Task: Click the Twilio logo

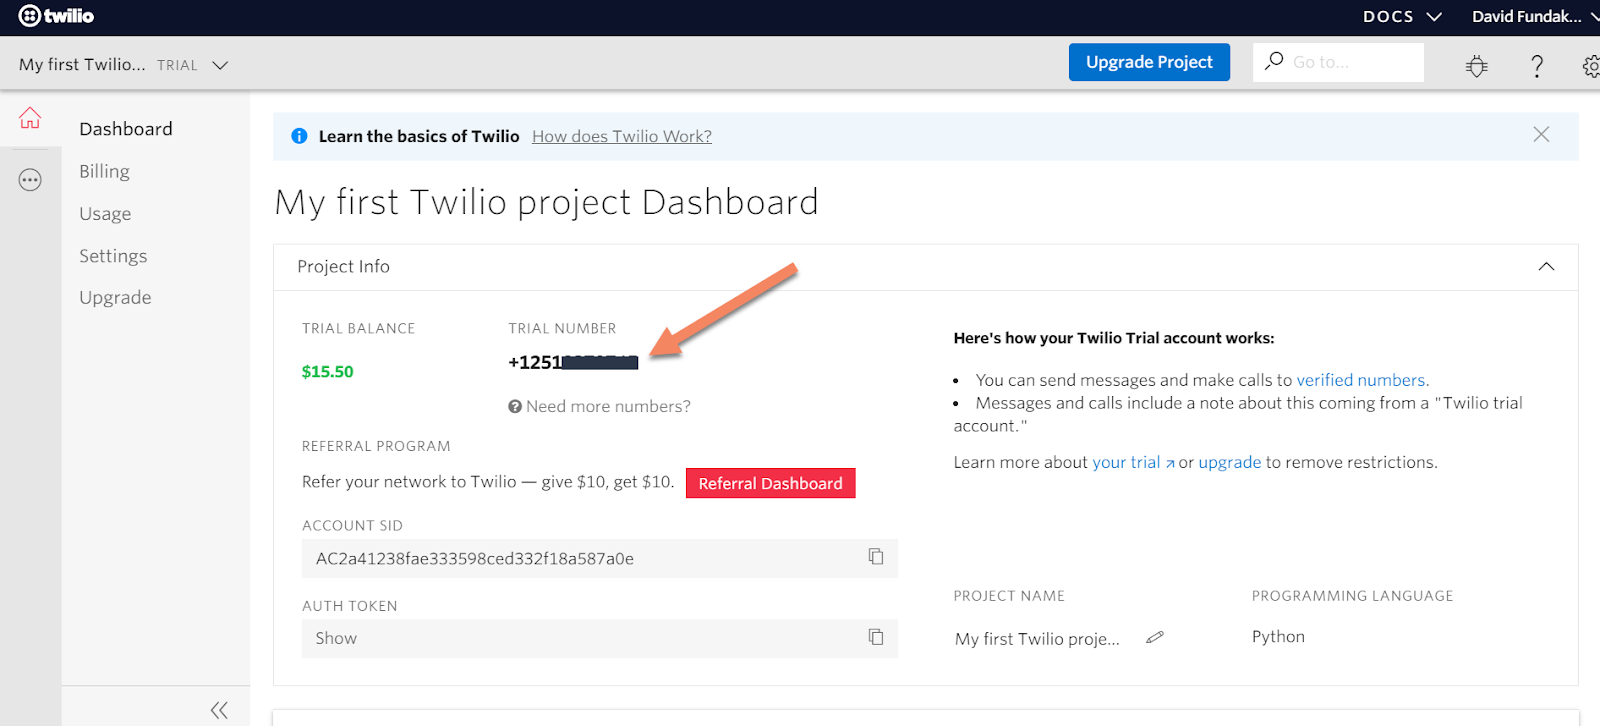Action: (x=56, y=16)
